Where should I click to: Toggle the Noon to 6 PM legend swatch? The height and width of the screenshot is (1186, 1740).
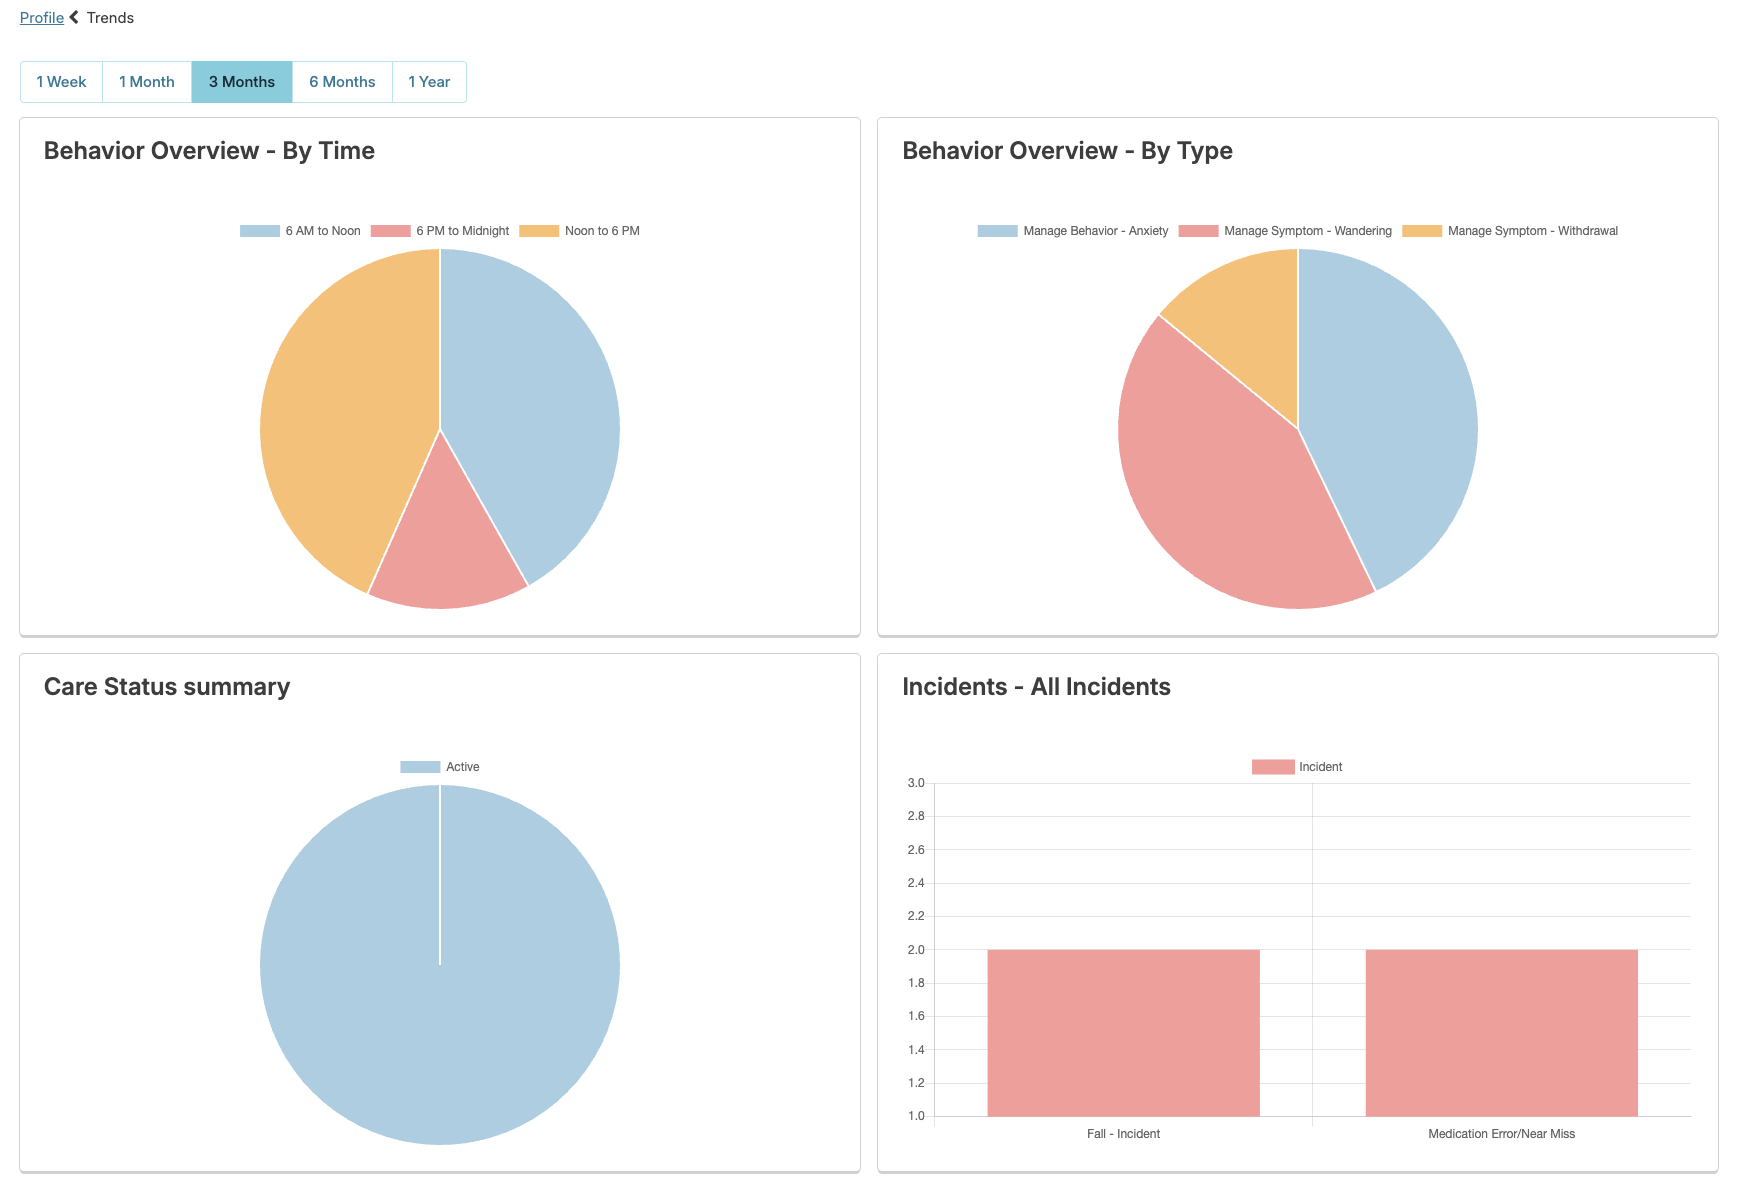click(x=539, y=231)
